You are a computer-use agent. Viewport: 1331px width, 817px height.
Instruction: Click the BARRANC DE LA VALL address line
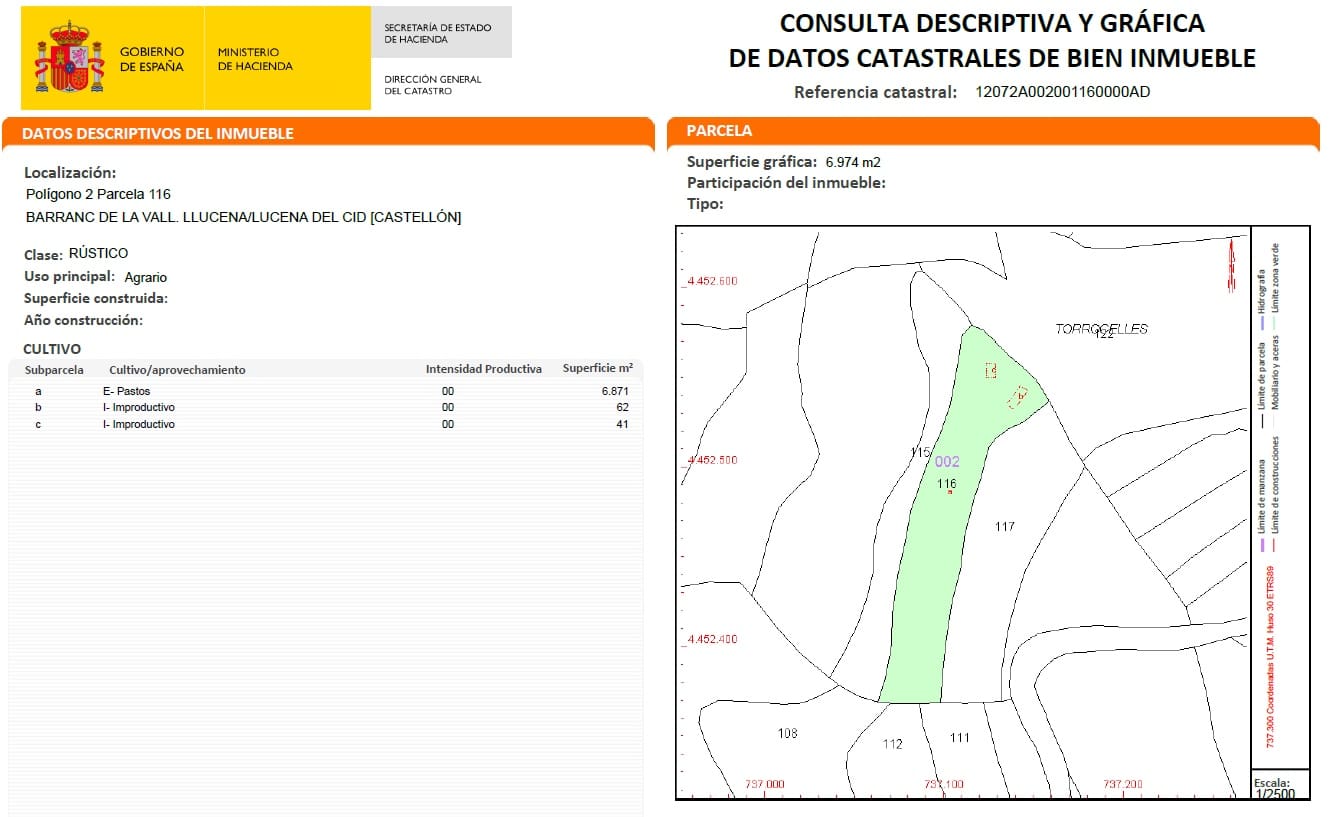(243, 217)
